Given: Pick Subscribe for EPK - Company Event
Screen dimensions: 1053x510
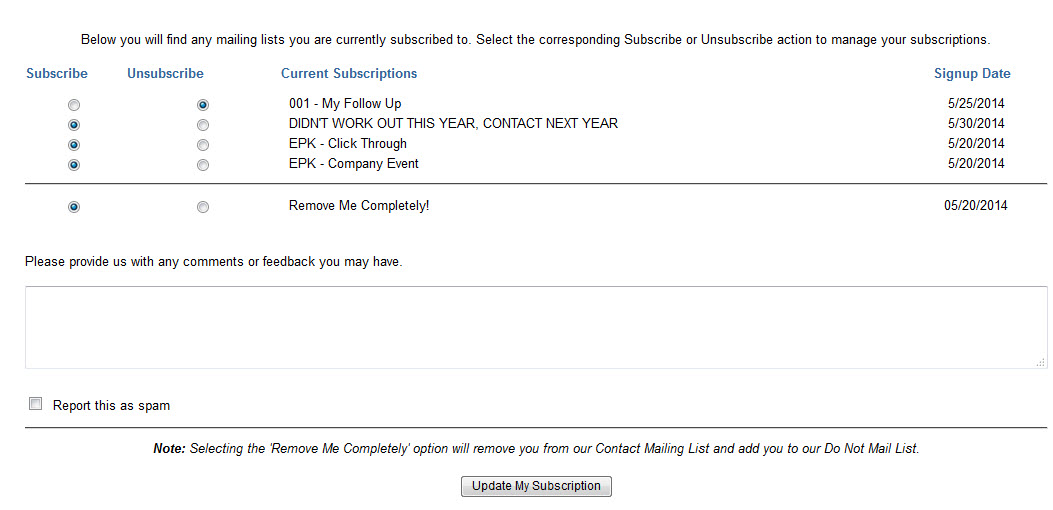Looking at the screenshot, I should (74, 165).
